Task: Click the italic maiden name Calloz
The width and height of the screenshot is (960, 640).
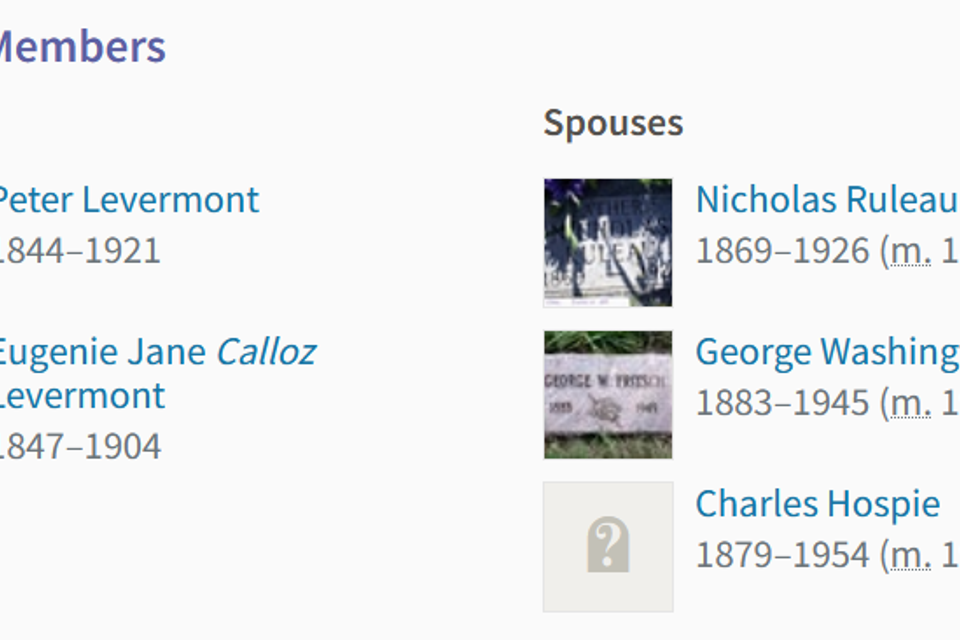Action: 266,352
